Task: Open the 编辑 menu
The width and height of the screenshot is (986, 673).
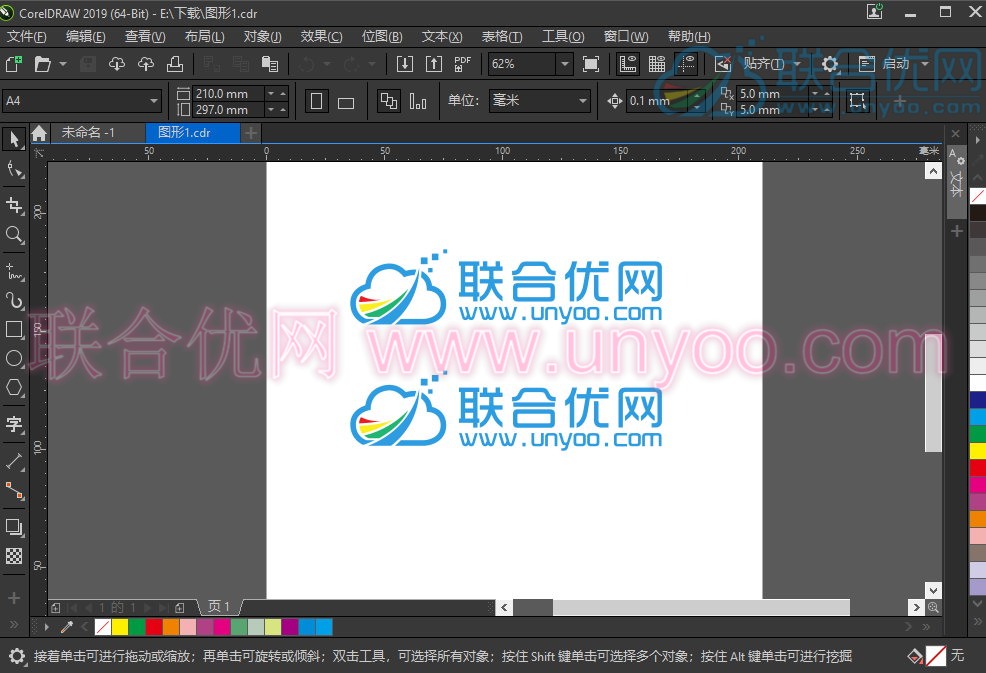Action: pos(86,36)
